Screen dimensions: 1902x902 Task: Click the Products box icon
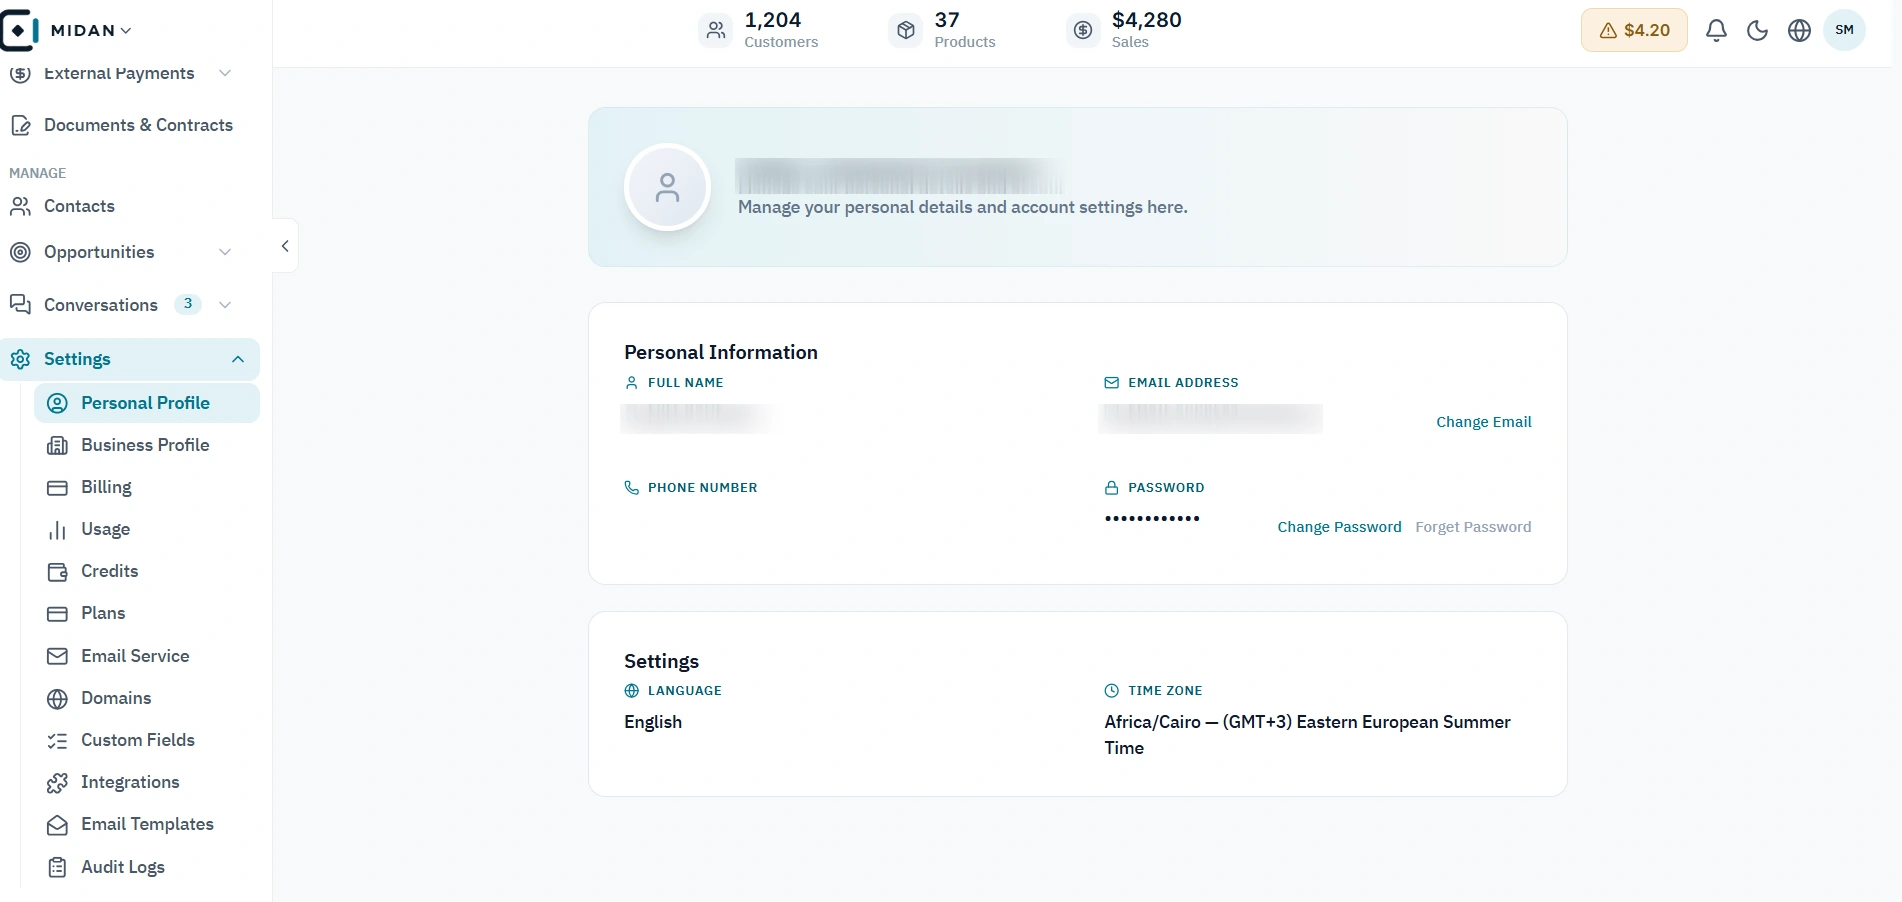[906, 30]
